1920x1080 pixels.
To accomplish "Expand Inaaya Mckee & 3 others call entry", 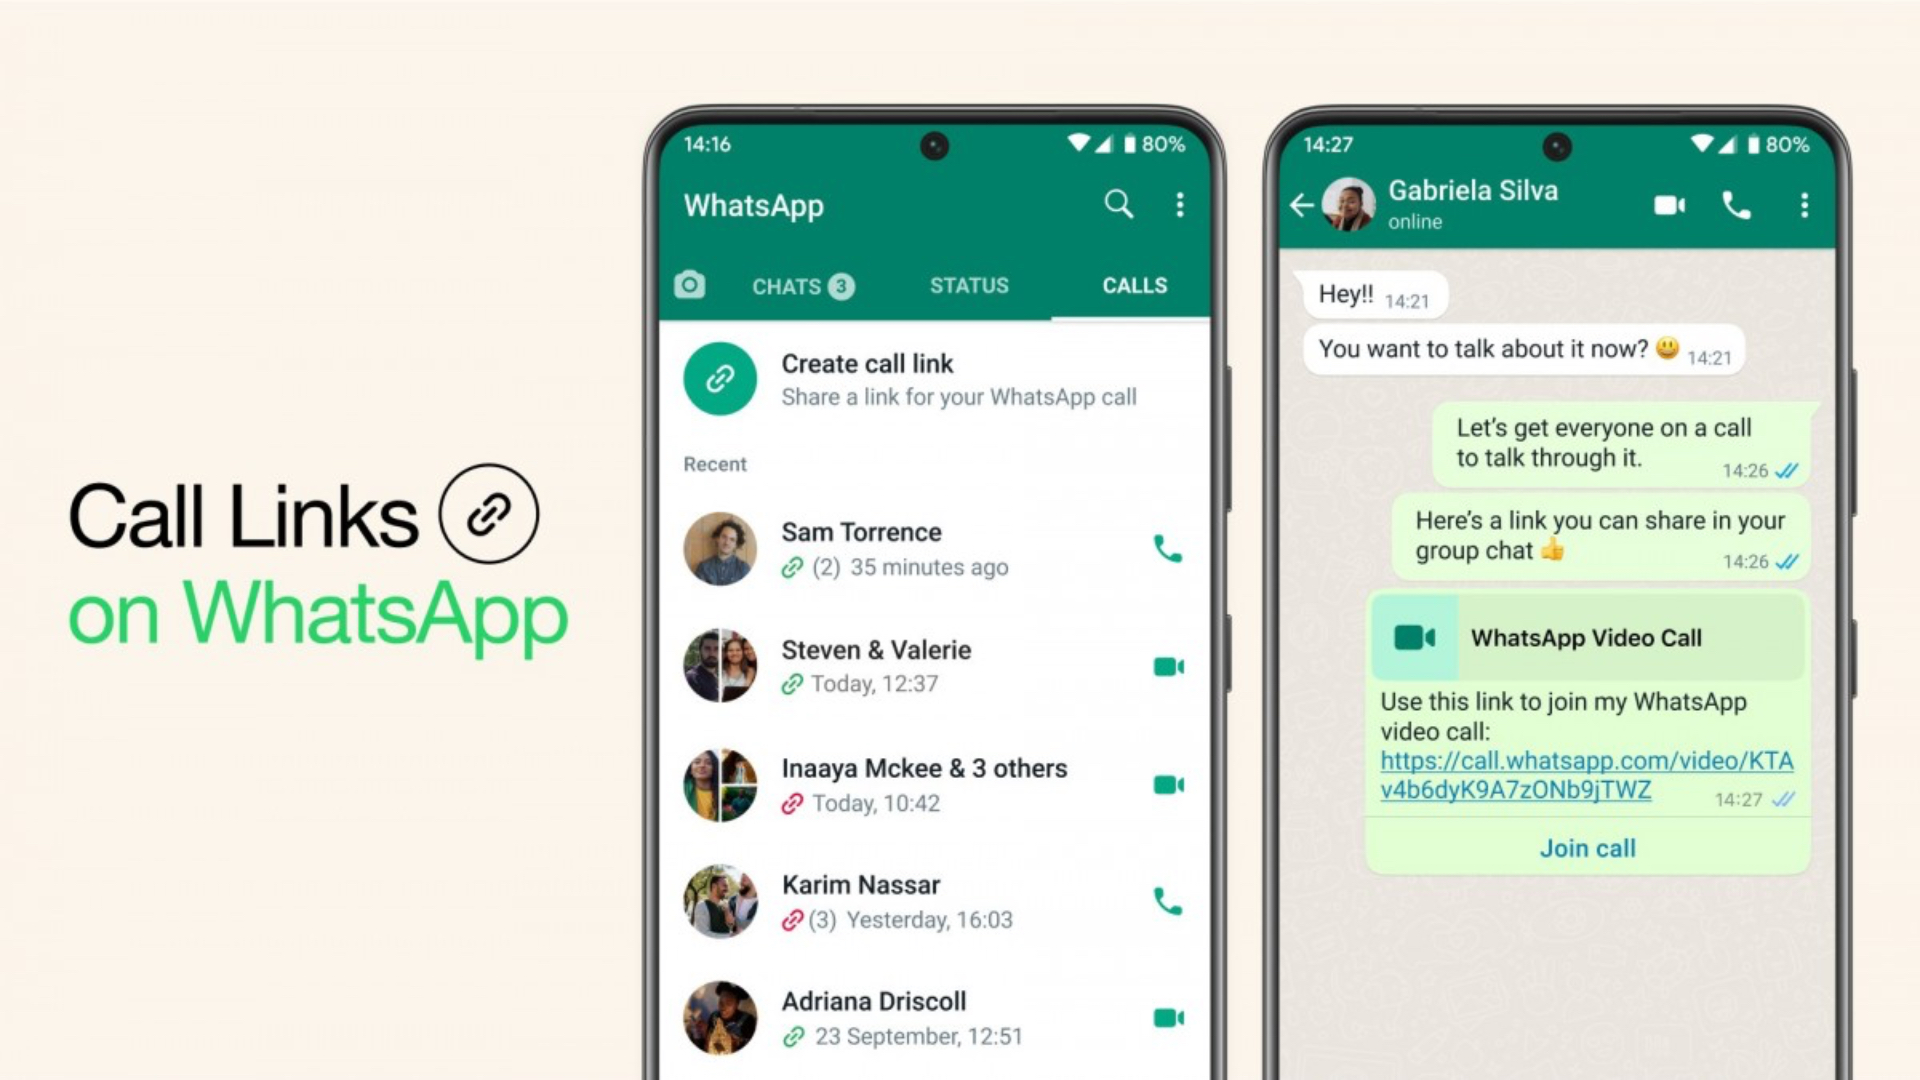I will click(923, 785).
